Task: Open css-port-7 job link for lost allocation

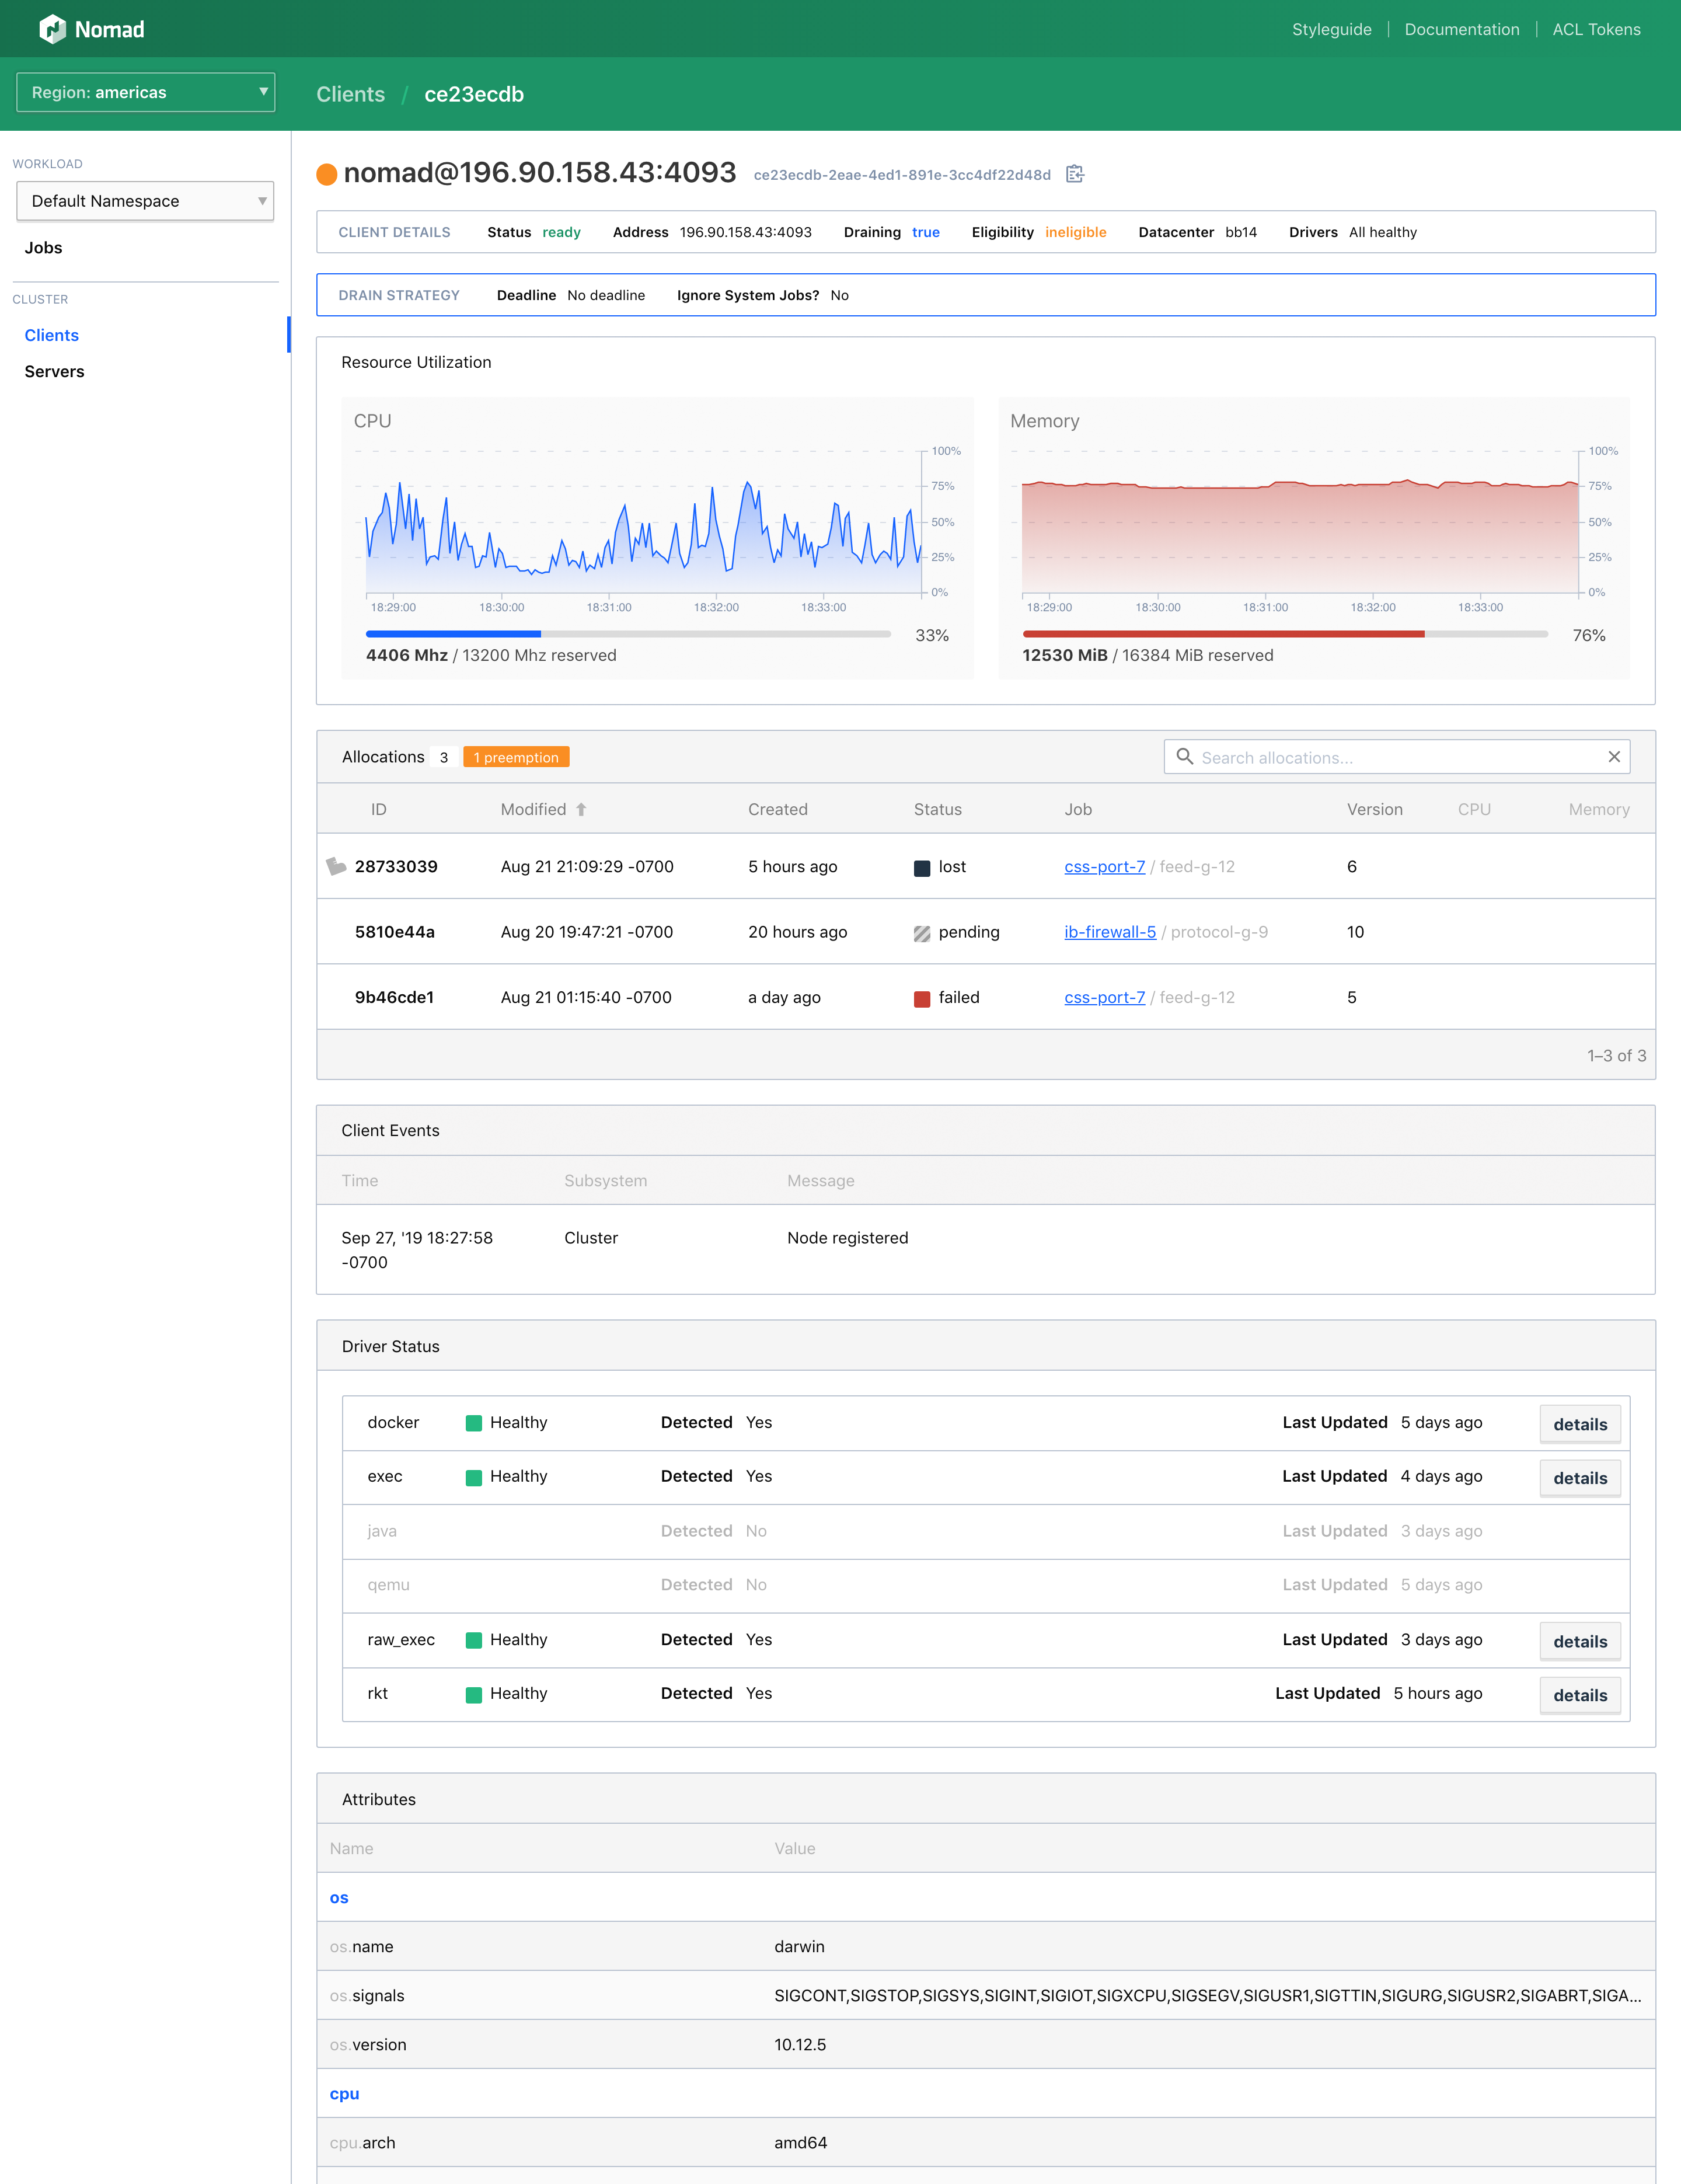Action: pyautogui.click(x=1104, y=866)
